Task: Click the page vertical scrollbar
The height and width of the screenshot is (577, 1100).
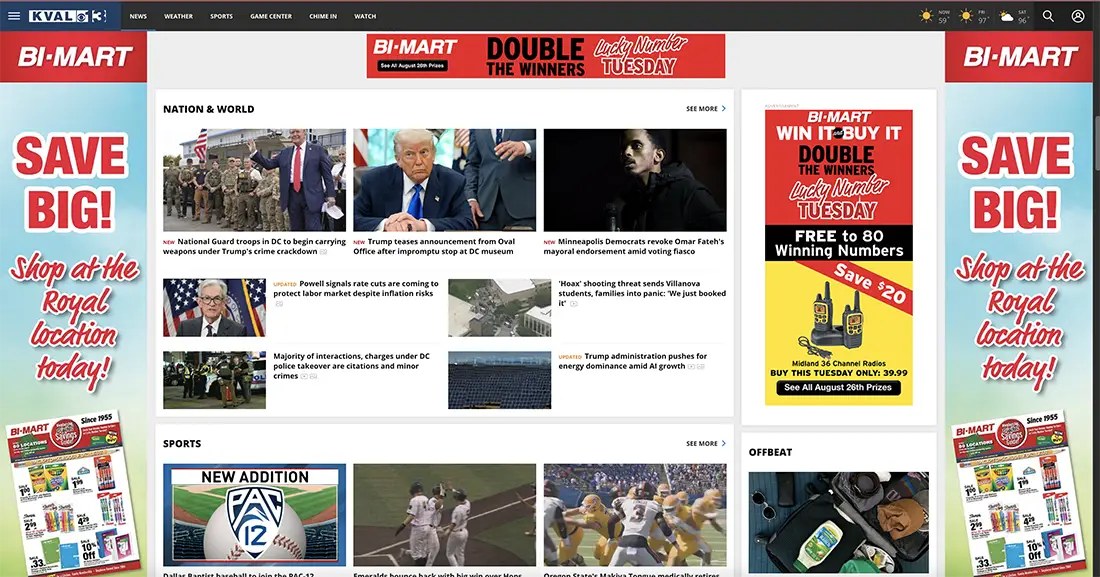Action: click(1096, 144)
